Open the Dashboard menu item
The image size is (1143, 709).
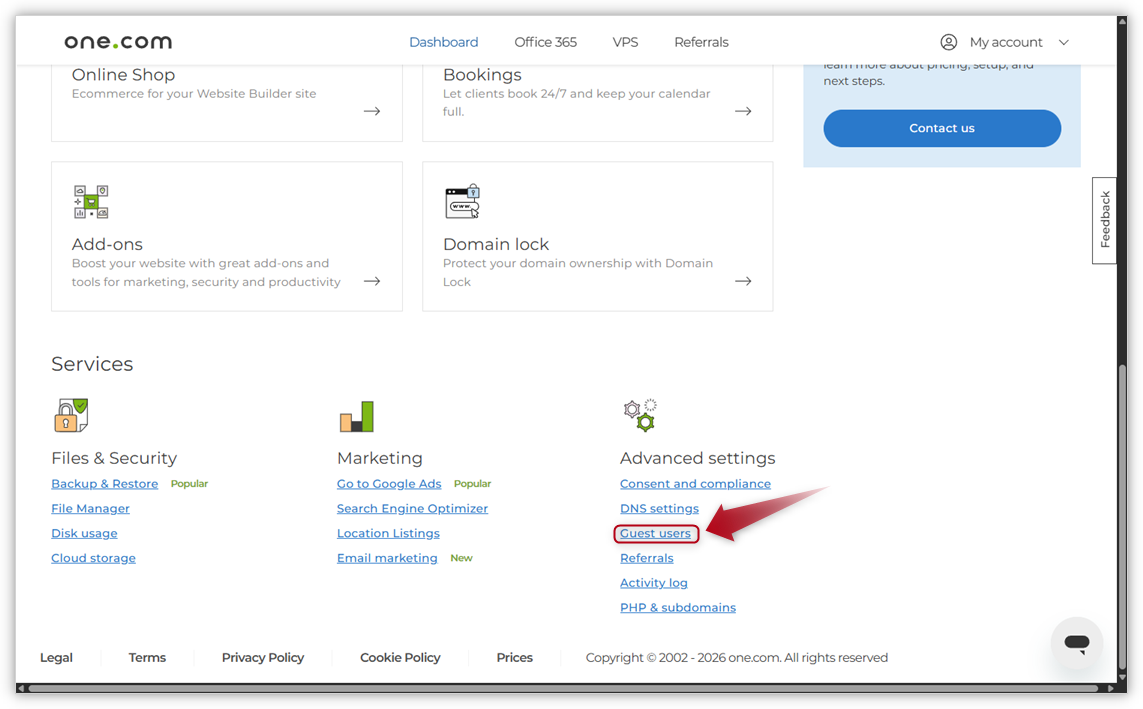[444, 42]
